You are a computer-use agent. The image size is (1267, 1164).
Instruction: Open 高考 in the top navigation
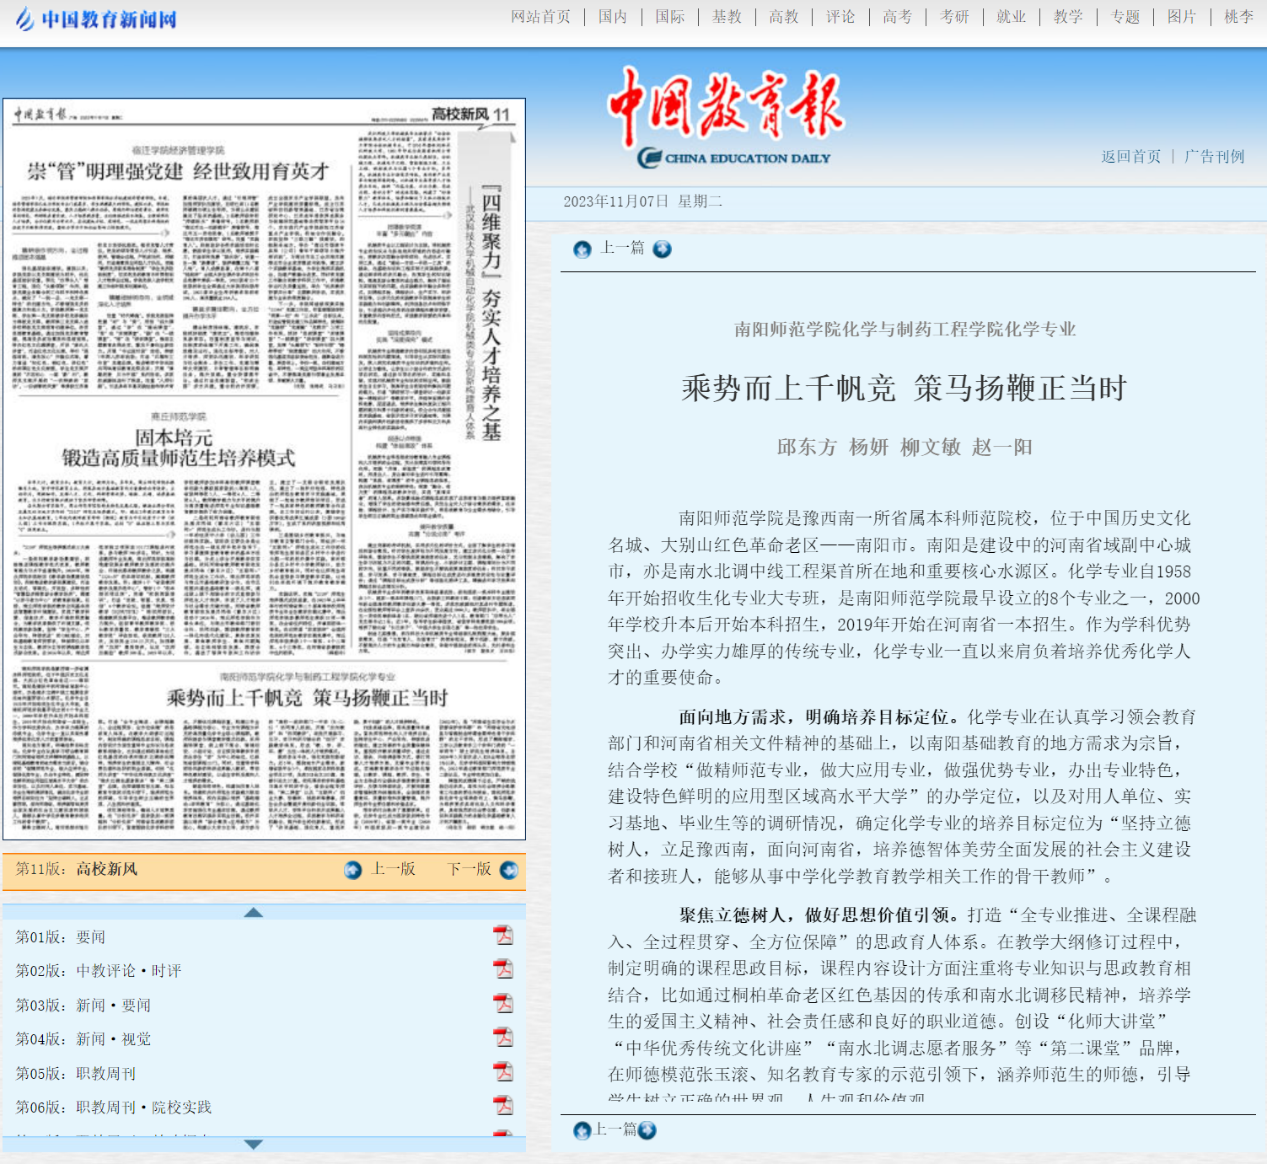(897, 17)
